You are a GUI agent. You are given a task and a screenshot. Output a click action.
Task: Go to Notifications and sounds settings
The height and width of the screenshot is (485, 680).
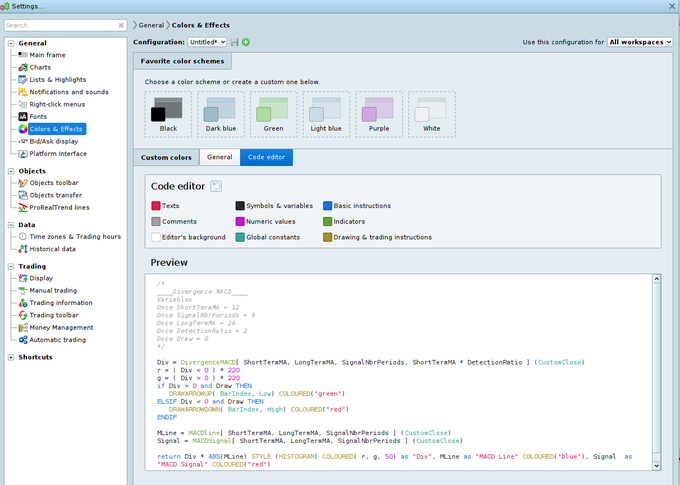[x=68, y=92]
